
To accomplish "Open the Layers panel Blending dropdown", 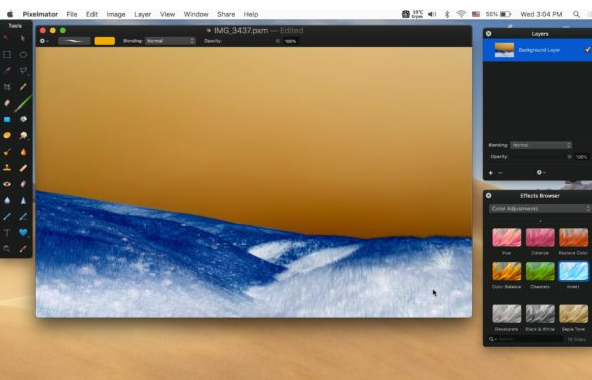I will tap(541, 145).
